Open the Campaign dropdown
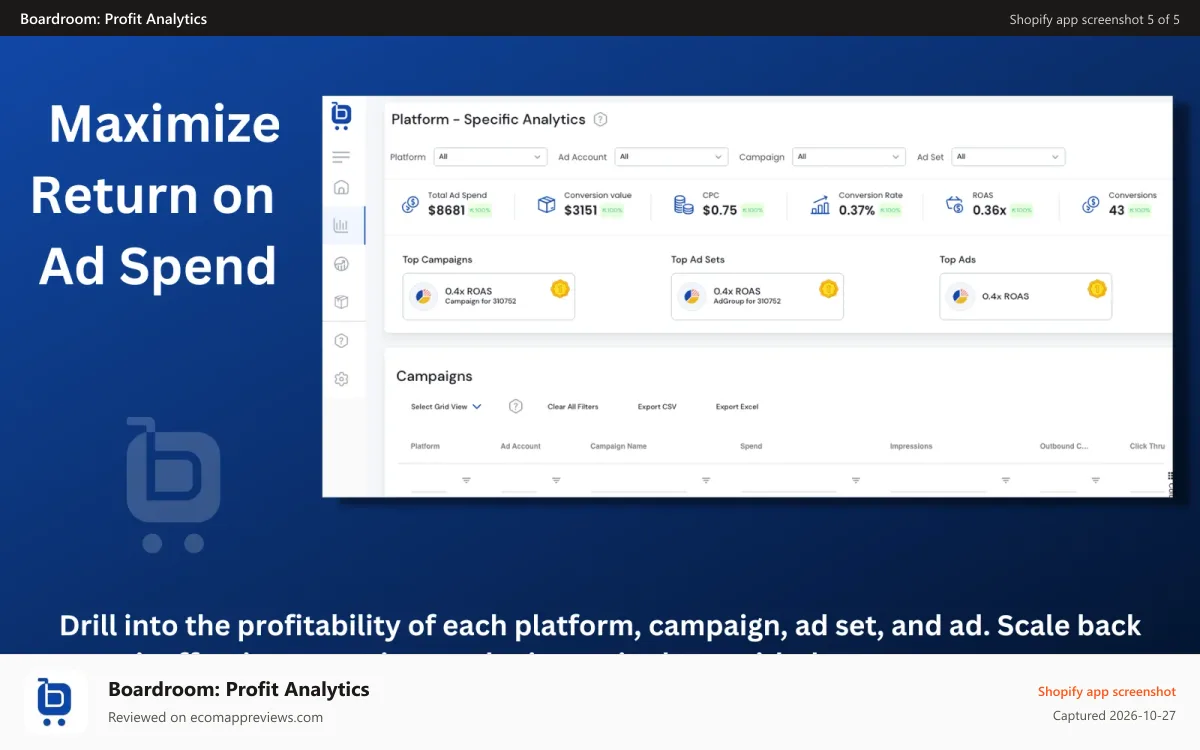This screenshot has height=750, width=1200. tap(849, 157)
